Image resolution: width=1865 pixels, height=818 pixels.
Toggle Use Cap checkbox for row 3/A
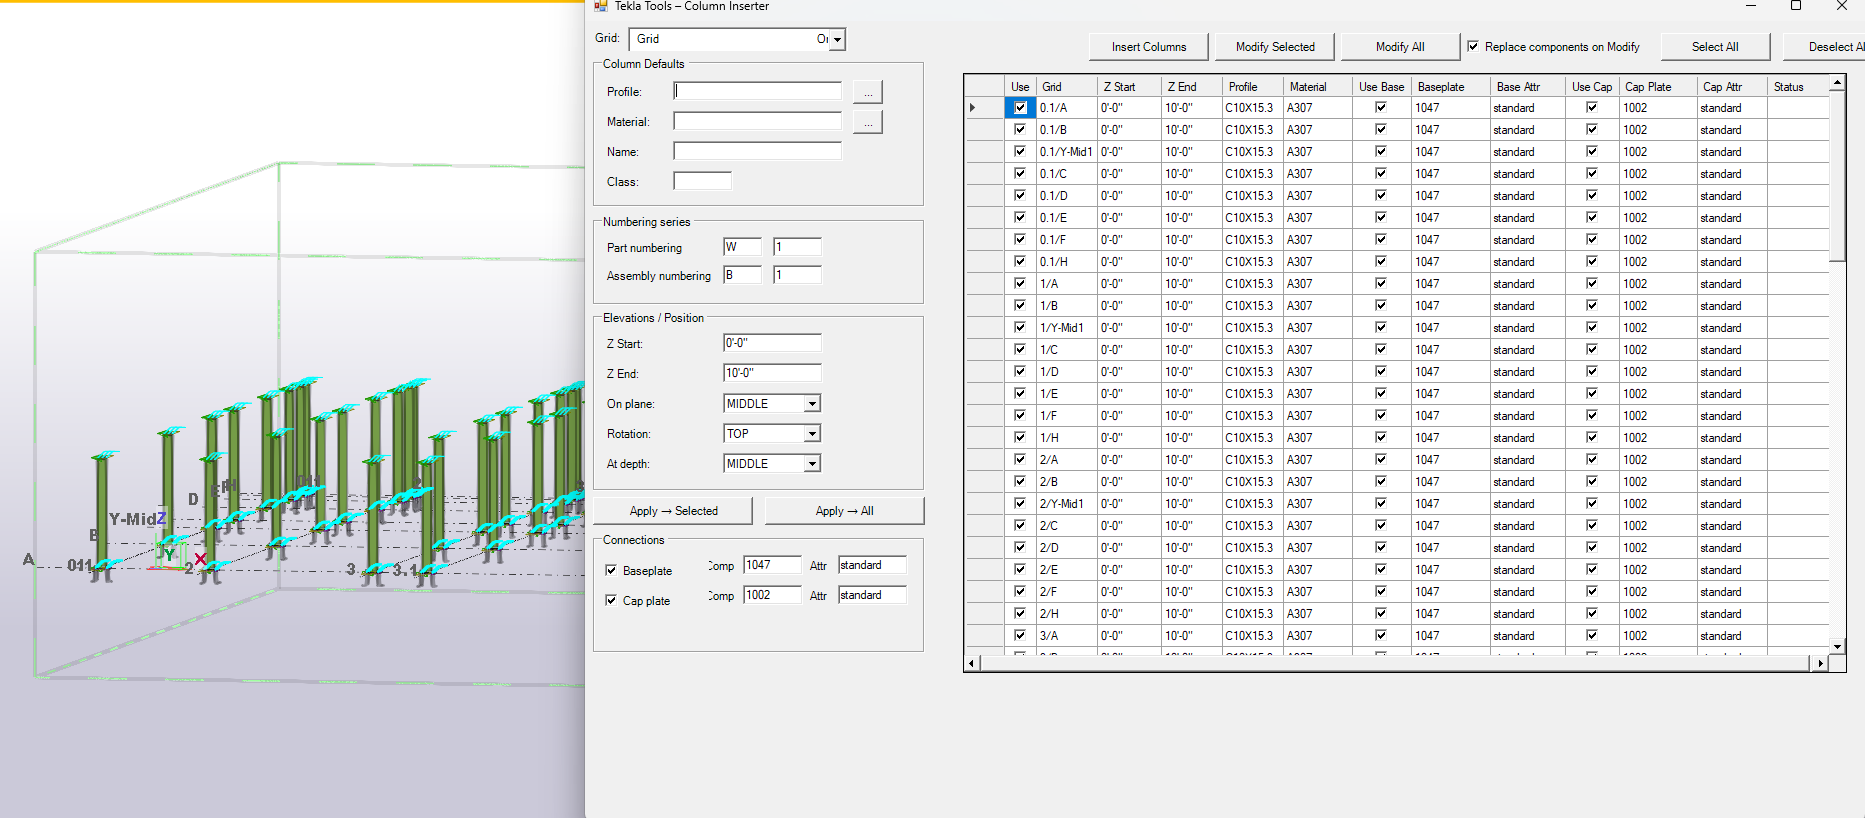pos(1592,636)
